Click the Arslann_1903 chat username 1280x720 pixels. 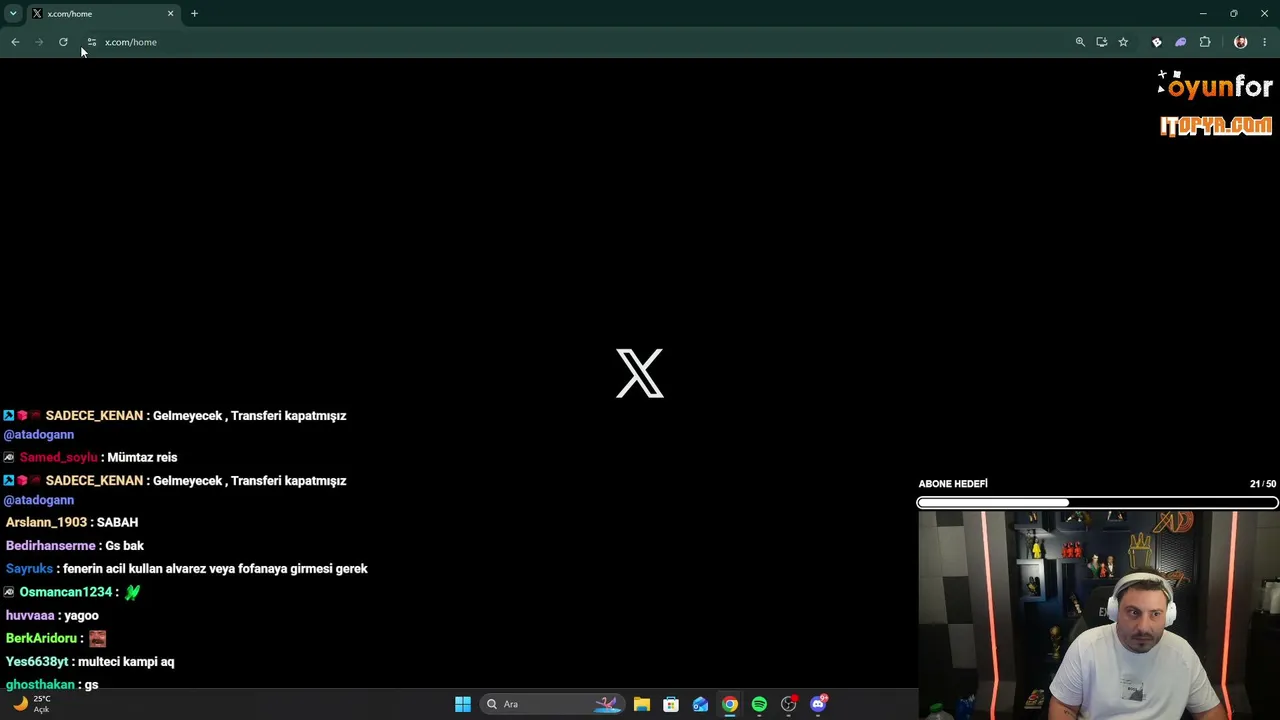coord(46,522)
